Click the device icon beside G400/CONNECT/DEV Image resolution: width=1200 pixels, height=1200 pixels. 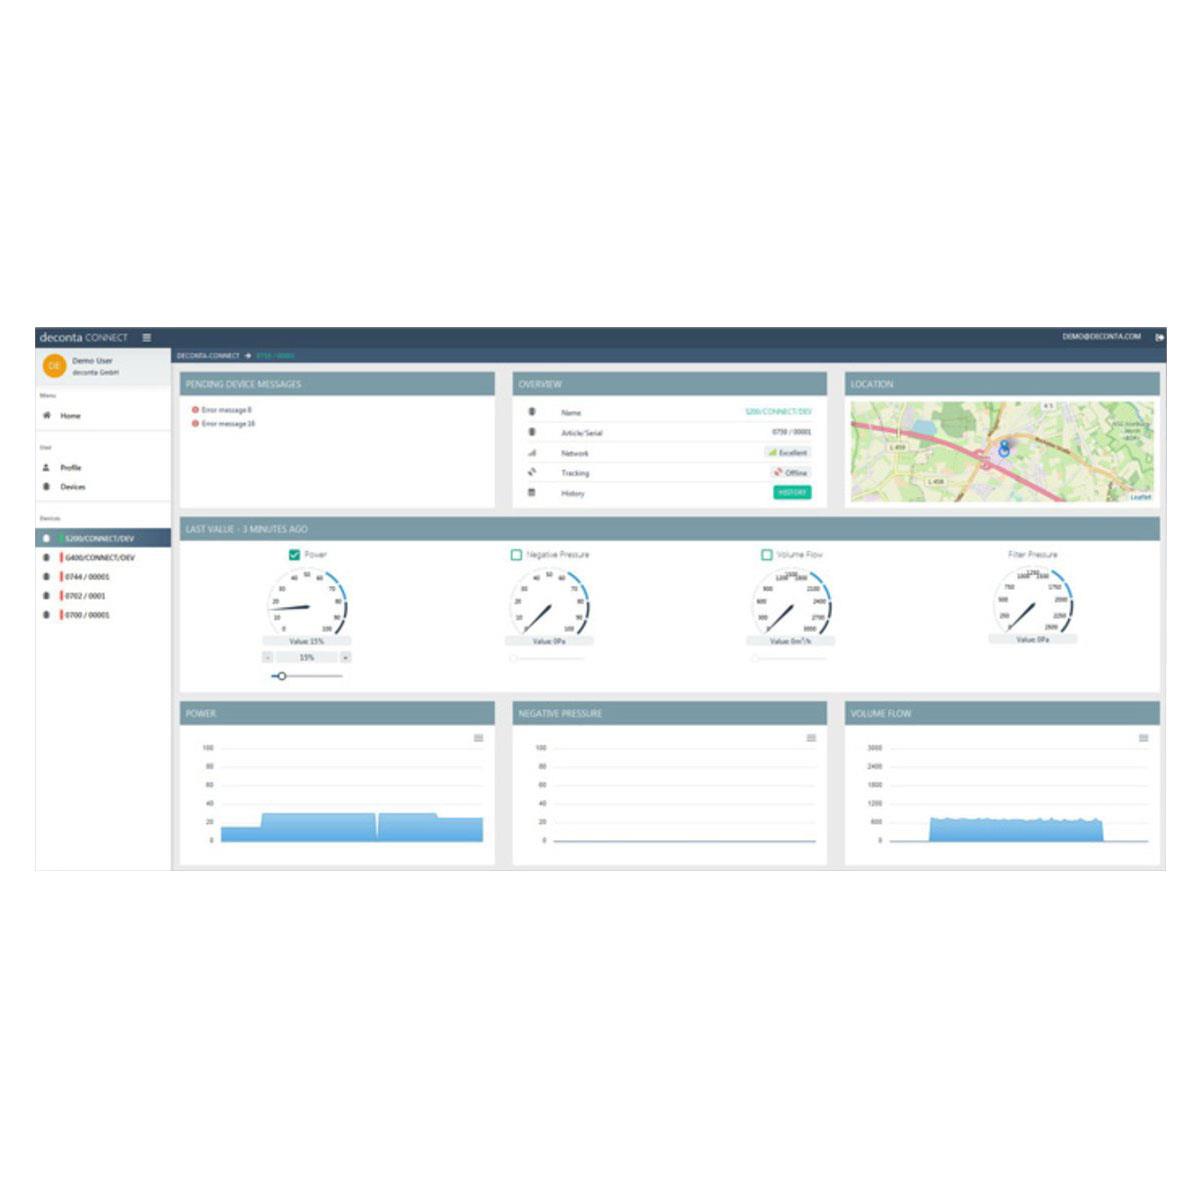coord(46,557)
